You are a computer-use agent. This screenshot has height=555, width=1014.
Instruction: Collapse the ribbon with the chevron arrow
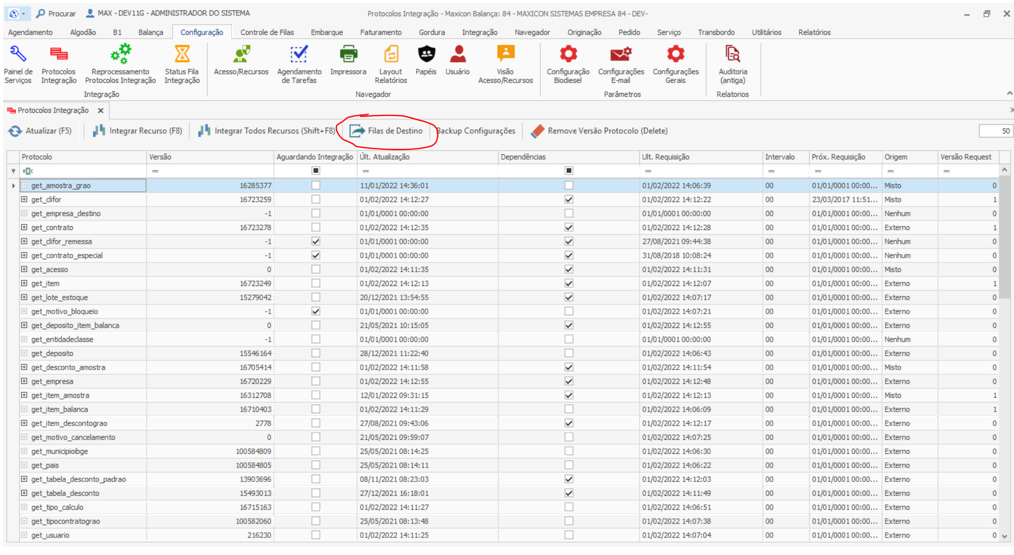click(1009, 94)
